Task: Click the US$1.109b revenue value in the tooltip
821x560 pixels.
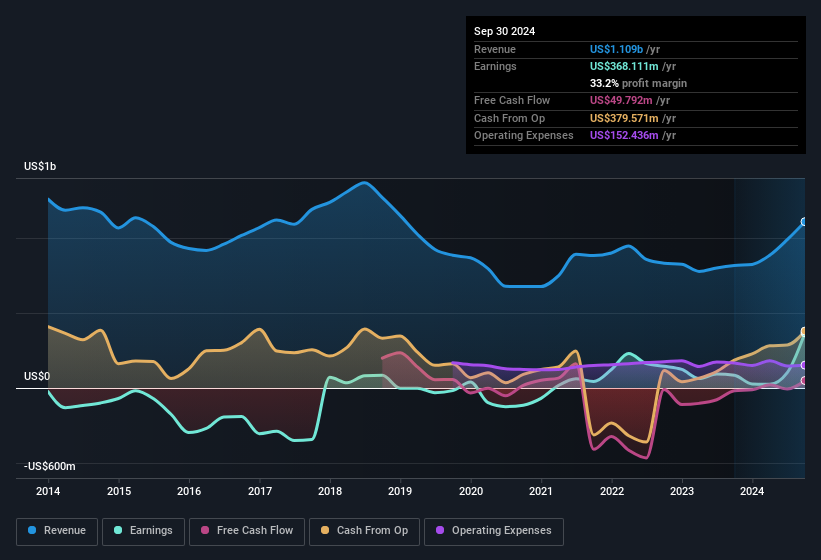Action: (616, 49)
